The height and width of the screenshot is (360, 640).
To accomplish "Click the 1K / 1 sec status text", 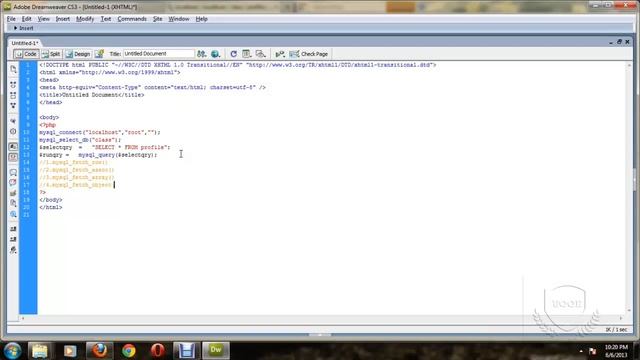I will (x=616, y=329).
